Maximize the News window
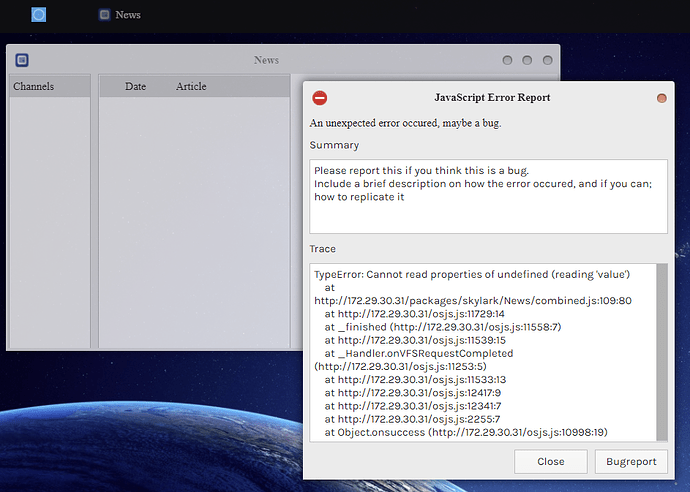The image size is (690, 492). tap(527, 60)
